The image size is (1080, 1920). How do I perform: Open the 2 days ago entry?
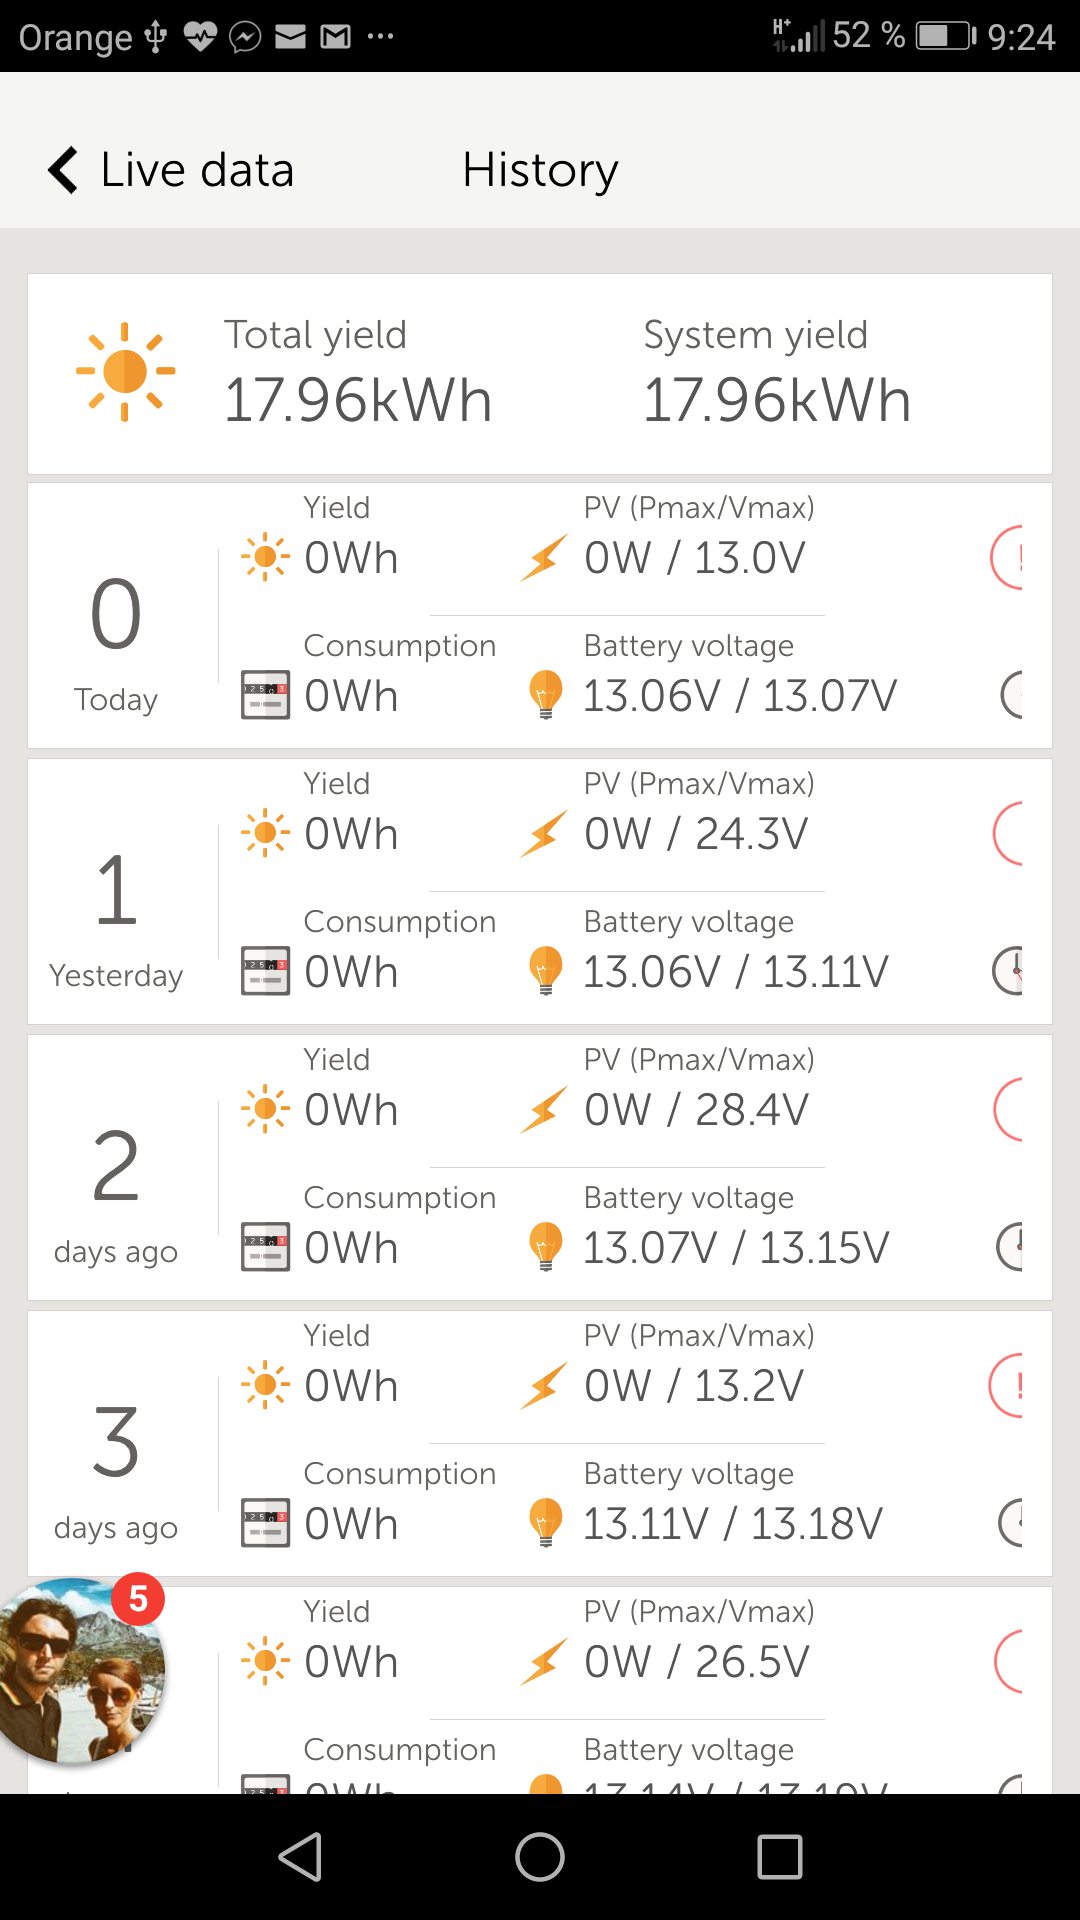tap(116, 1190)
